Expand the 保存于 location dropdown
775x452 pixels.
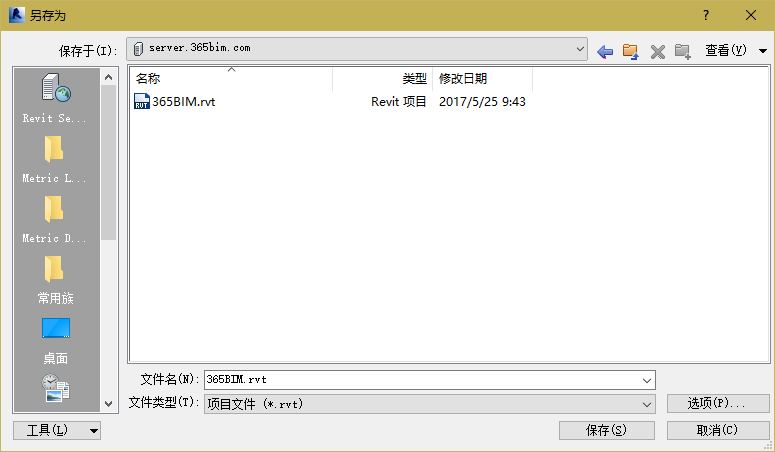click(580, 49)
